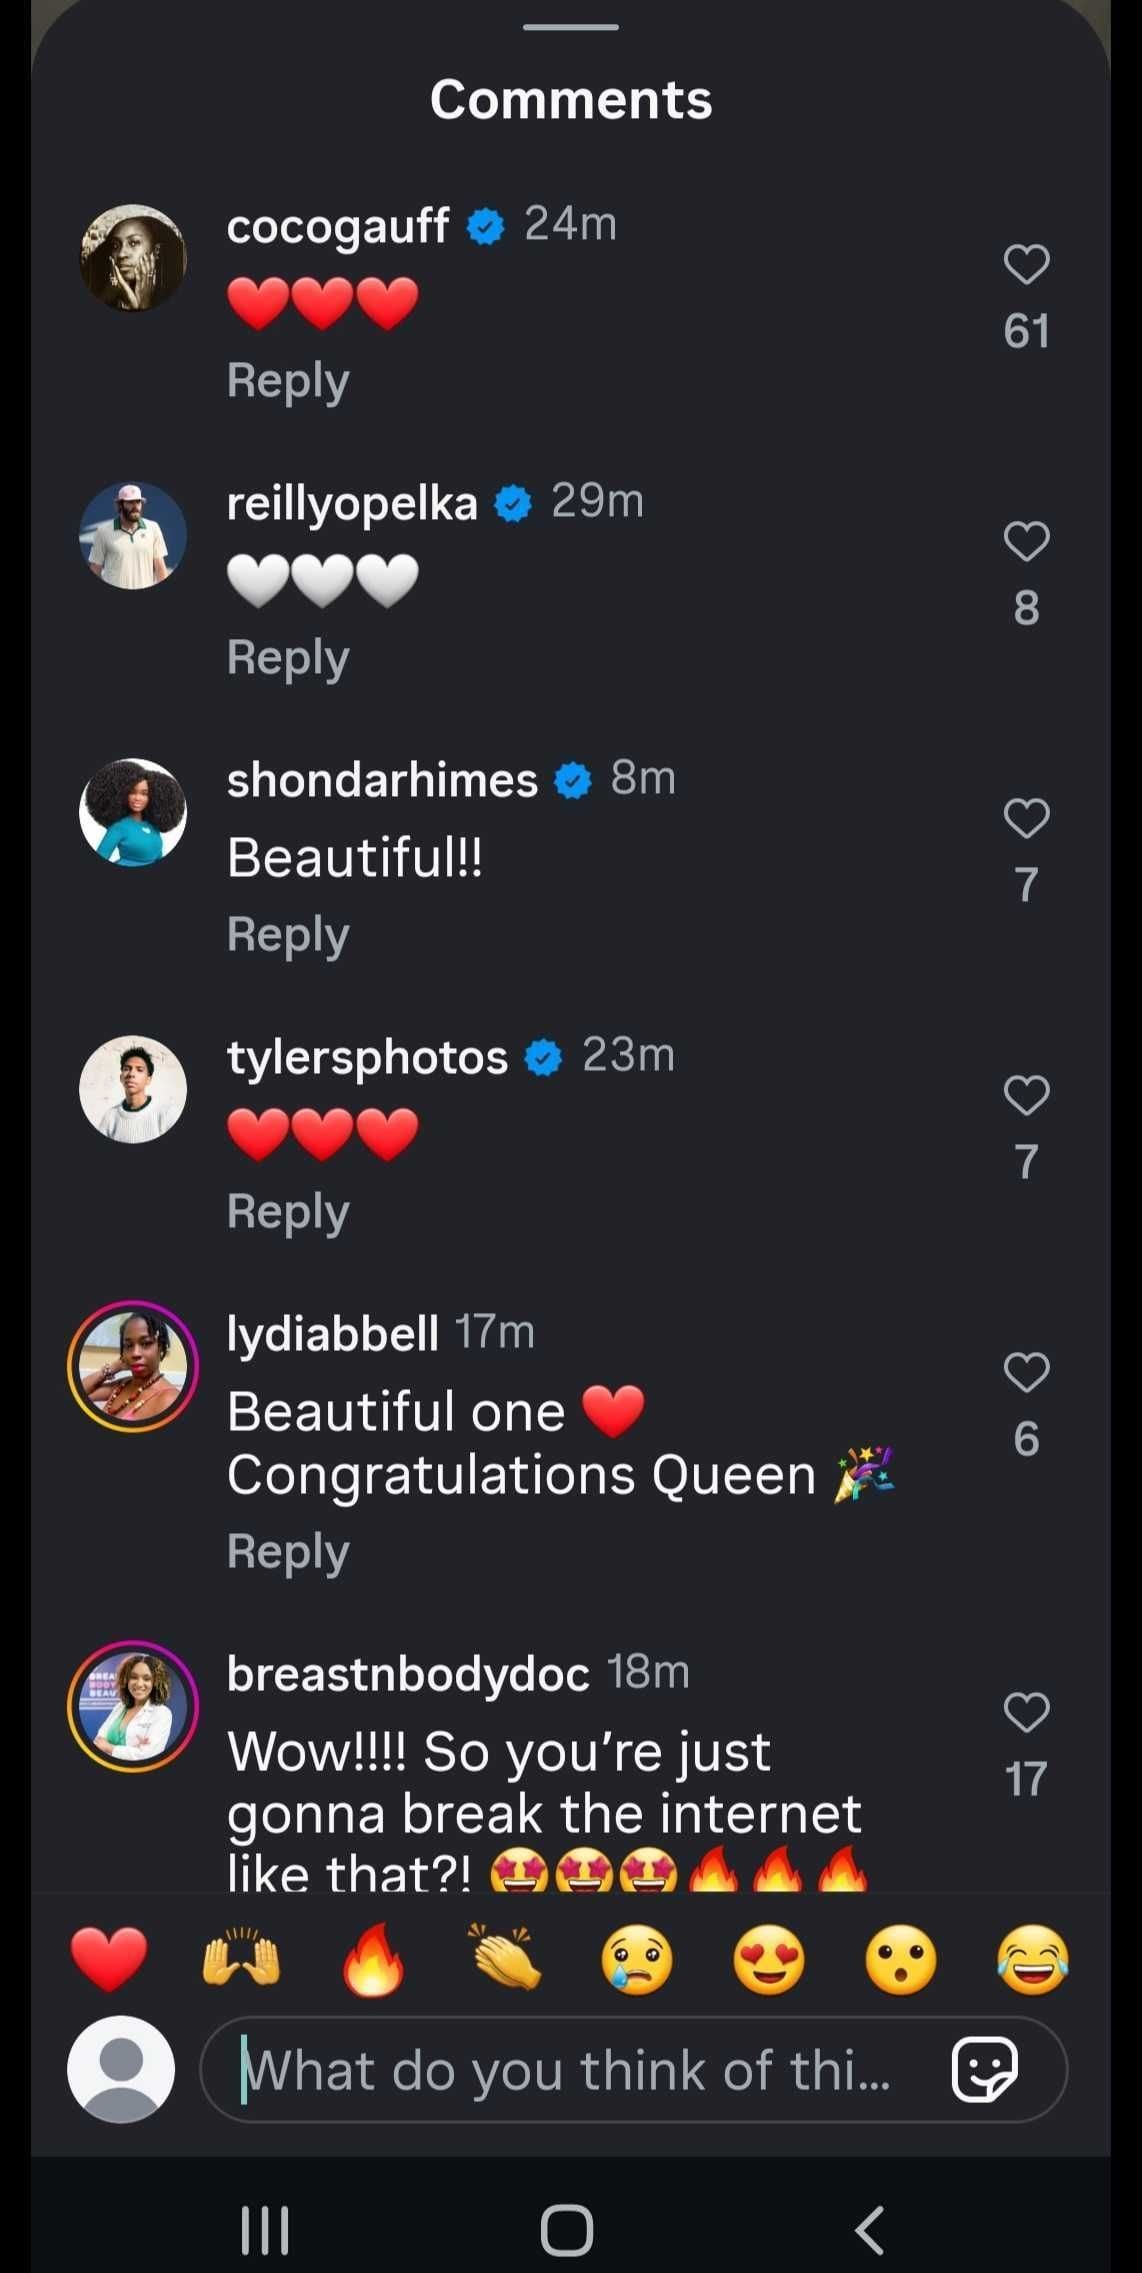This screenshot has height=2273, width=1142.
Task: Open the username shondarhimes
Action: pos(381,781)
